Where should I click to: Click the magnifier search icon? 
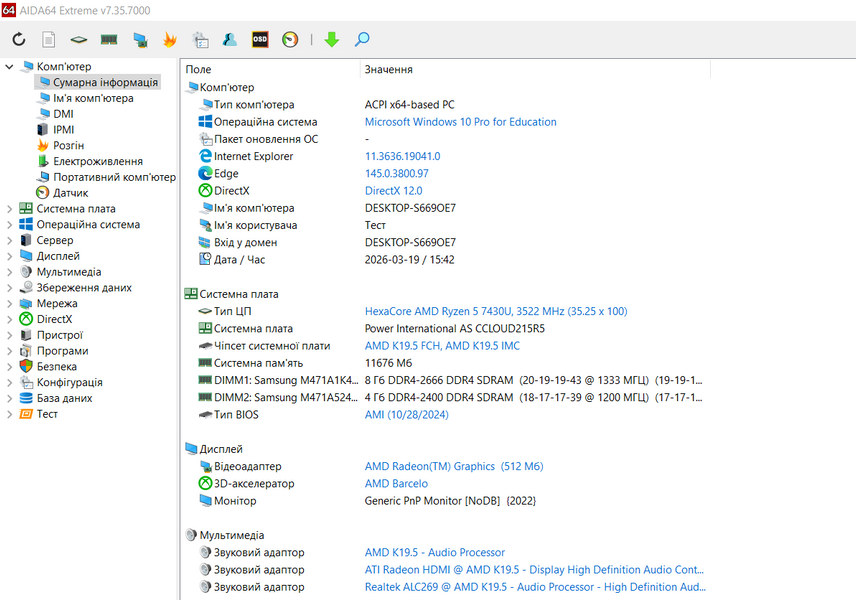pyautogui.click(x=362, y=39)
